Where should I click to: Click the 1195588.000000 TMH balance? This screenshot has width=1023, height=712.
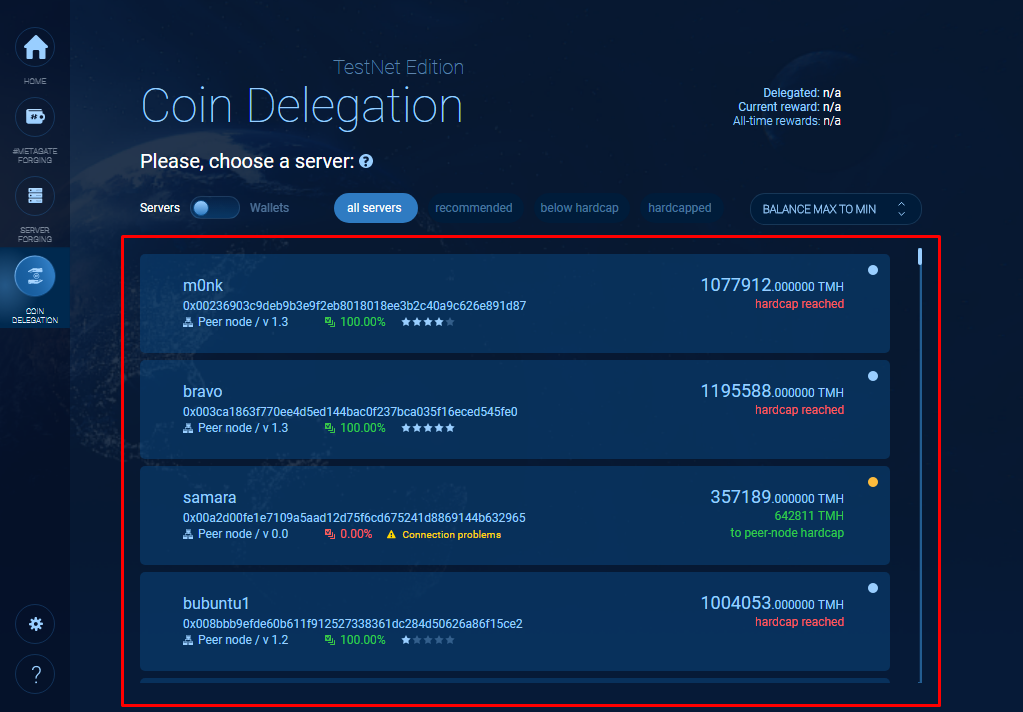tap(772, 391)
